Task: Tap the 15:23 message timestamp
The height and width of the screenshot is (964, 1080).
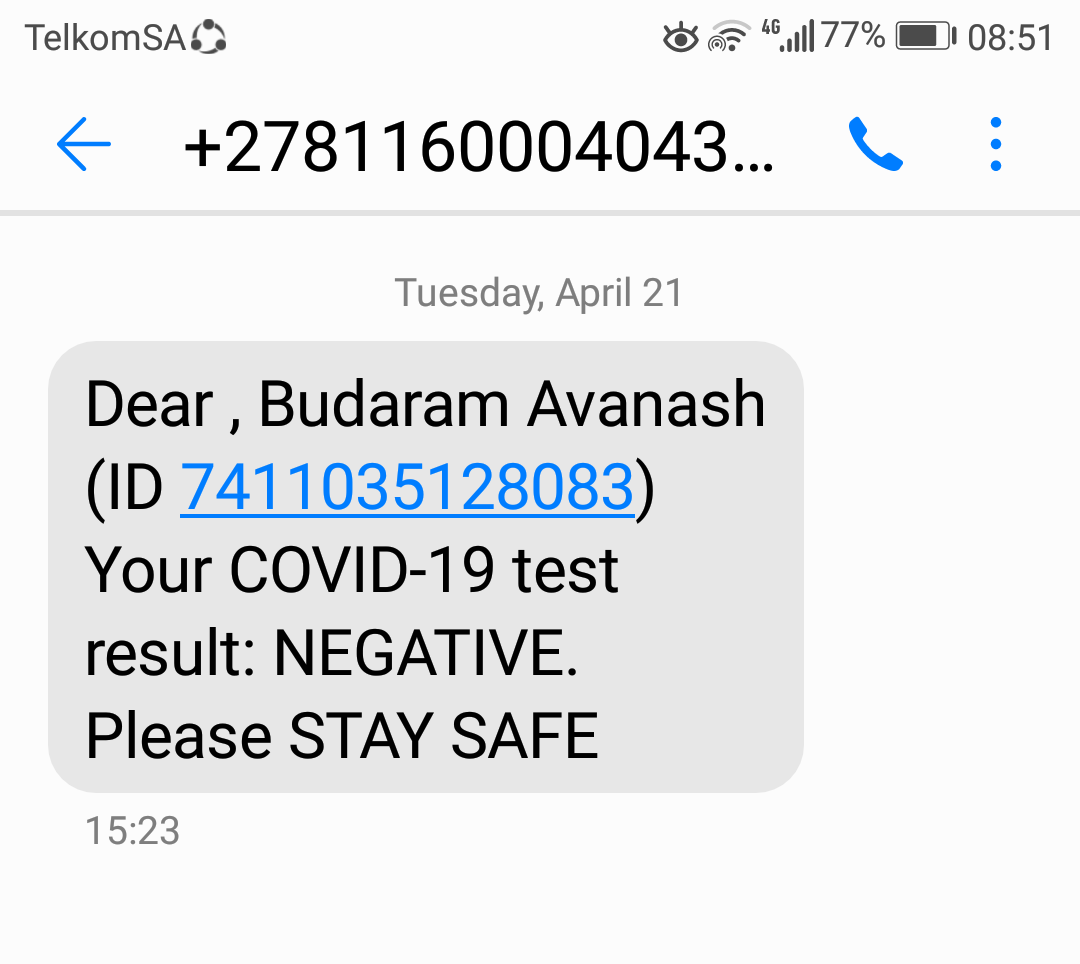Action: click(132, 830)
